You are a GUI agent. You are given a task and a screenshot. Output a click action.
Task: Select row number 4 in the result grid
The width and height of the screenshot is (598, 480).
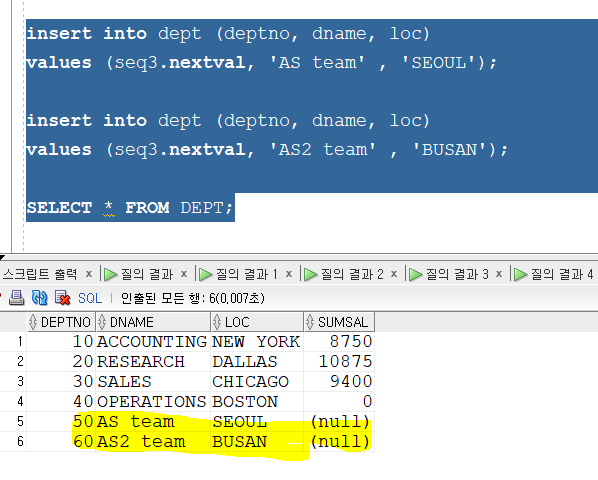(13, 401)
